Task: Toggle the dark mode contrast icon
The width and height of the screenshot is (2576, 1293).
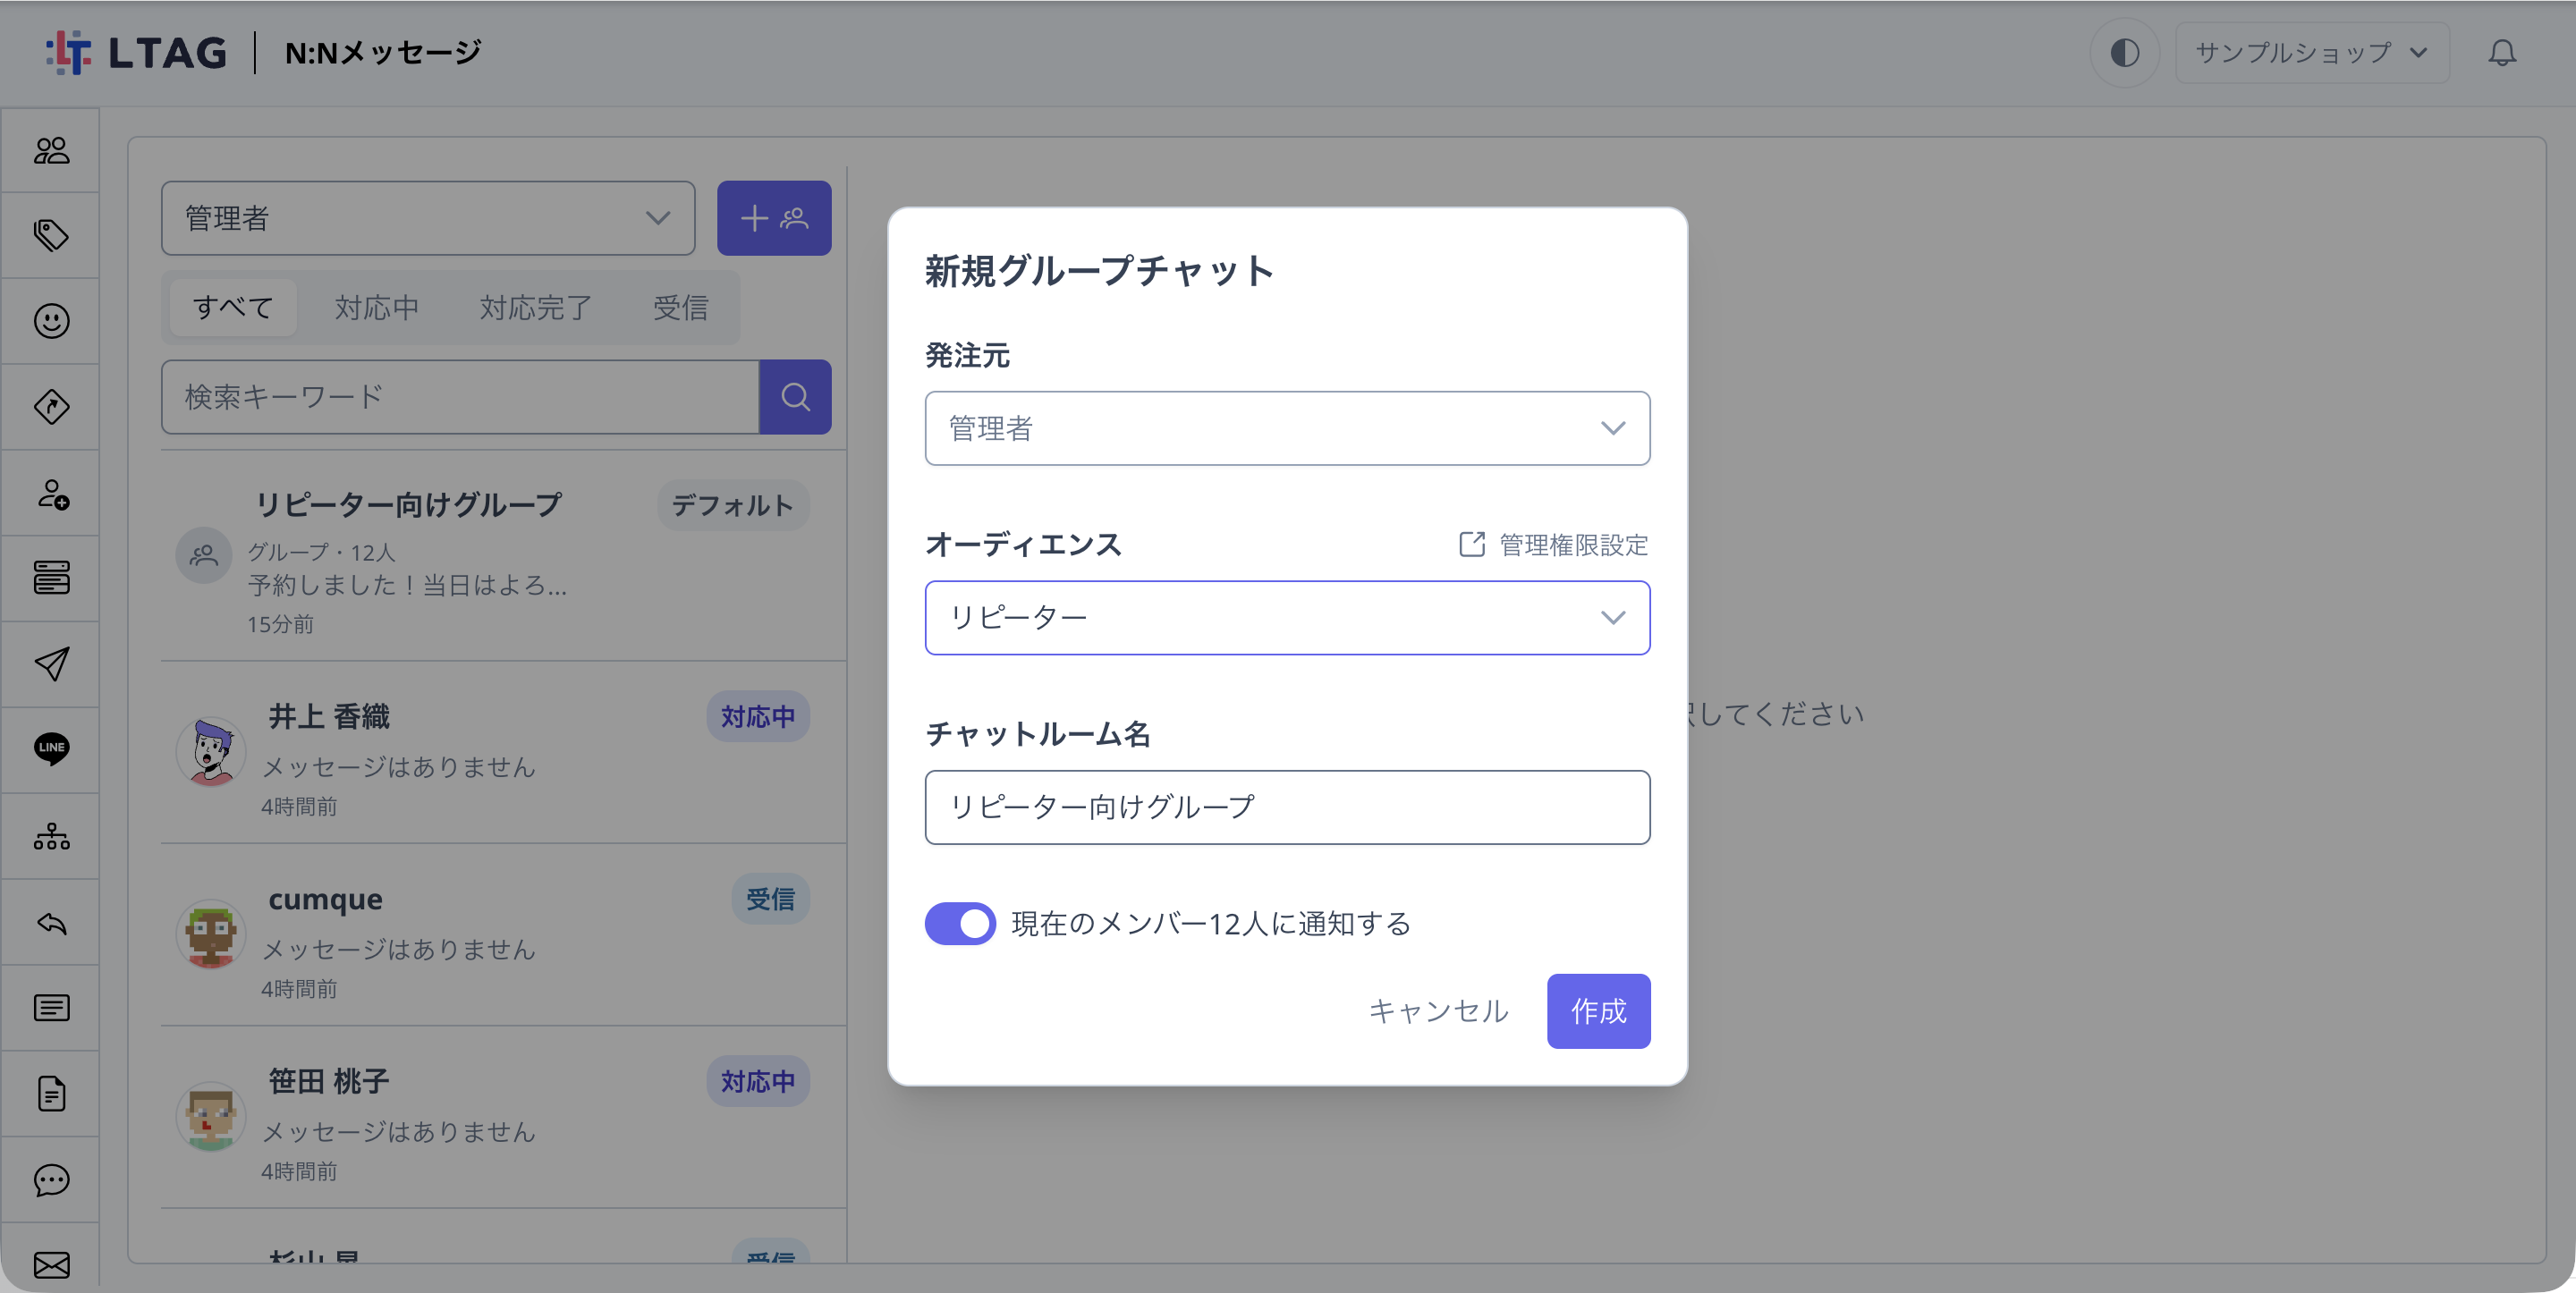Action: 2124,52
